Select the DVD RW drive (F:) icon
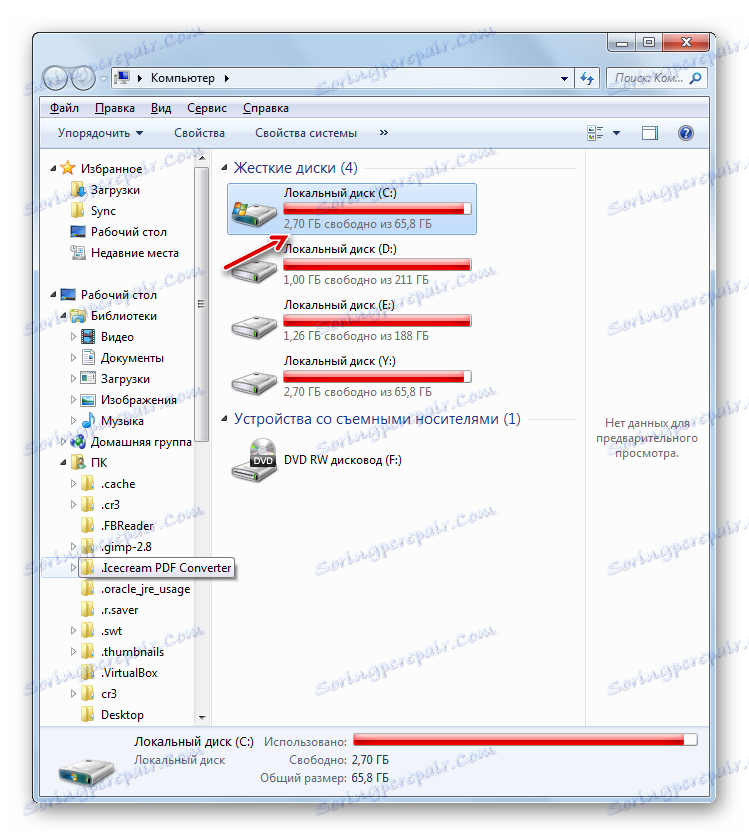The image size is (749, 836). click(x=254, y=460)
